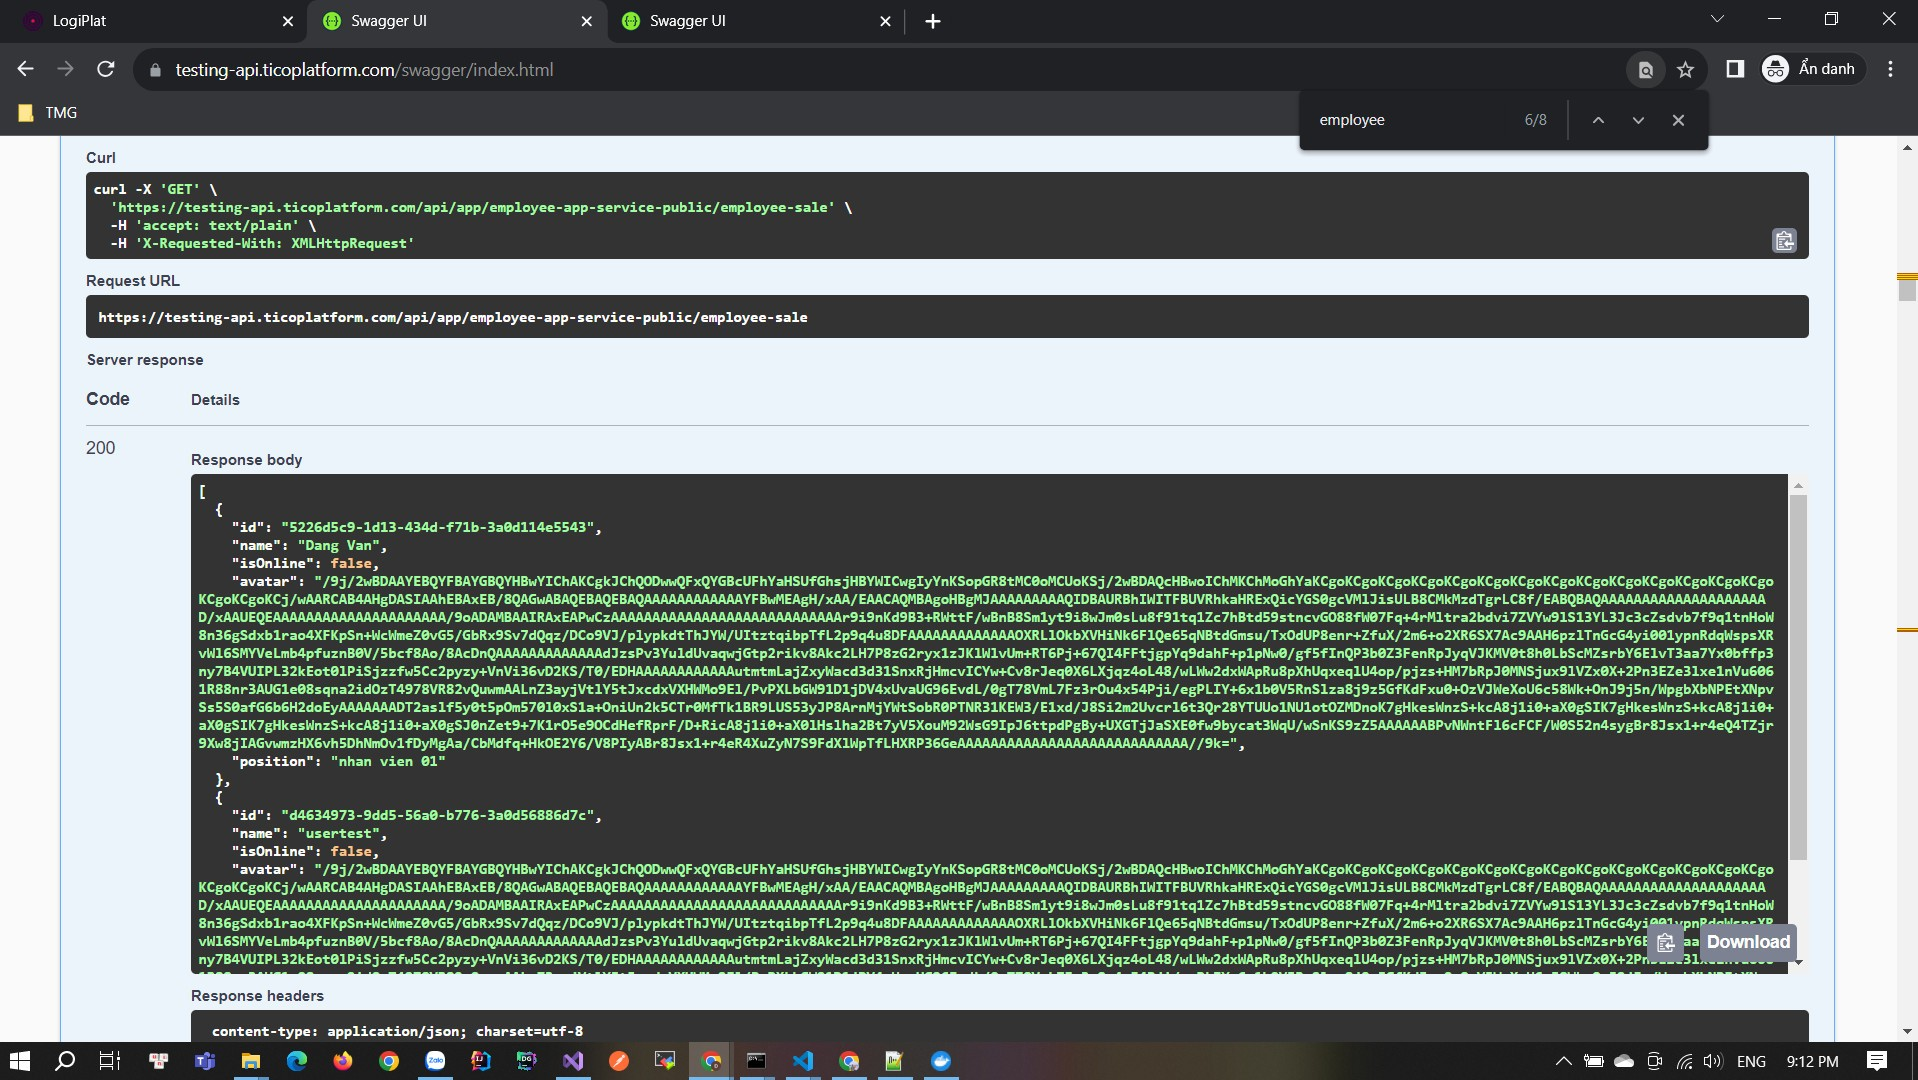The image size is (1918, 1080).
Task: Show hidden system tray icons
Action: coord(1563,1061)
